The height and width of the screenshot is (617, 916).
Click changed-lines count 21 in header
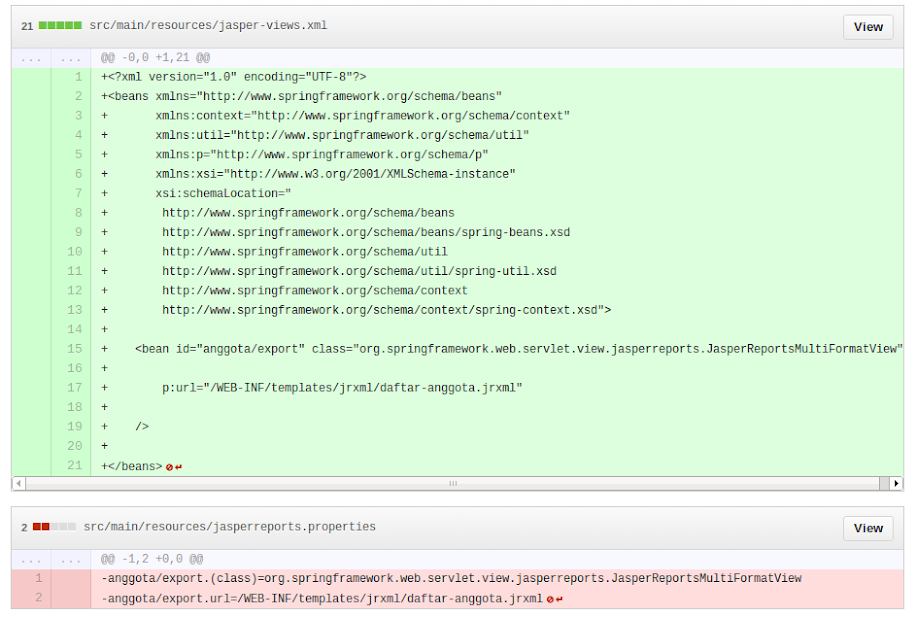point(27,26)
